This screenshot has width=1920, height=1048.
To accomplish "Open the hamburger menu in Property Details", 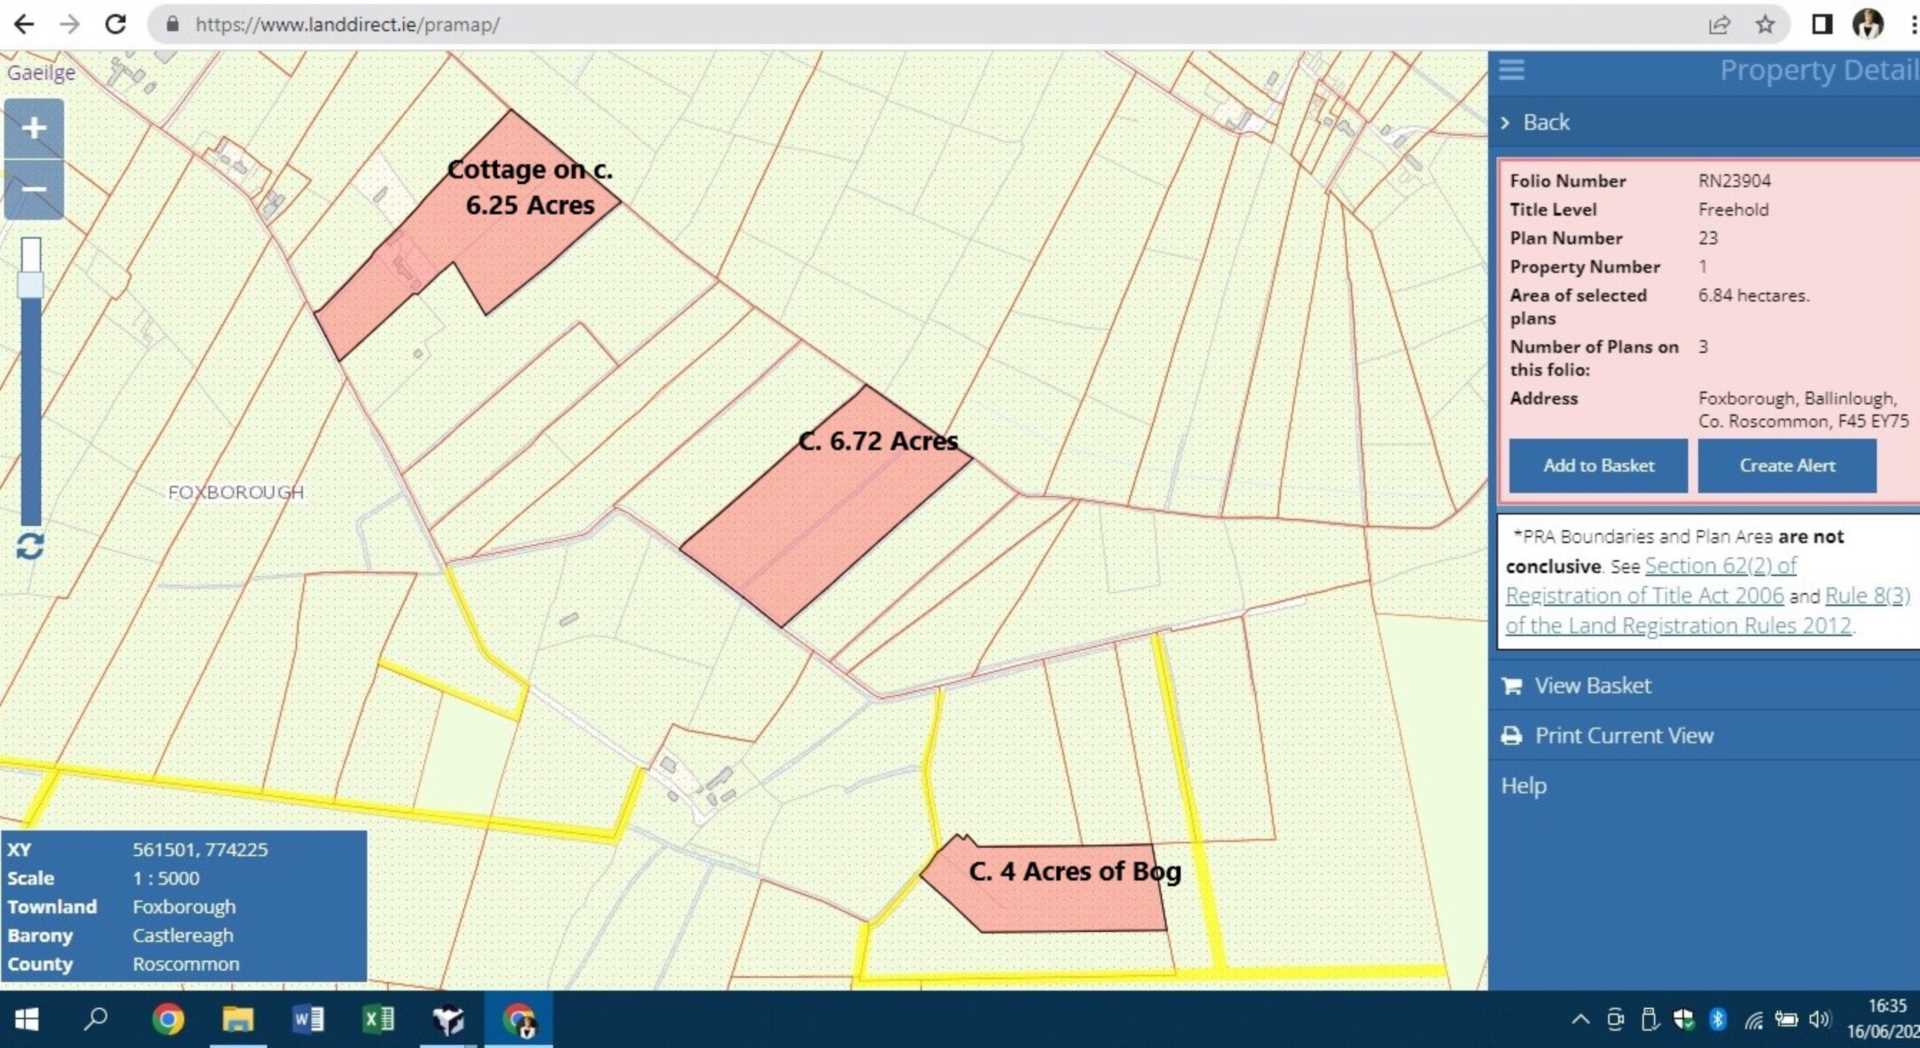I will (1511, 70).
